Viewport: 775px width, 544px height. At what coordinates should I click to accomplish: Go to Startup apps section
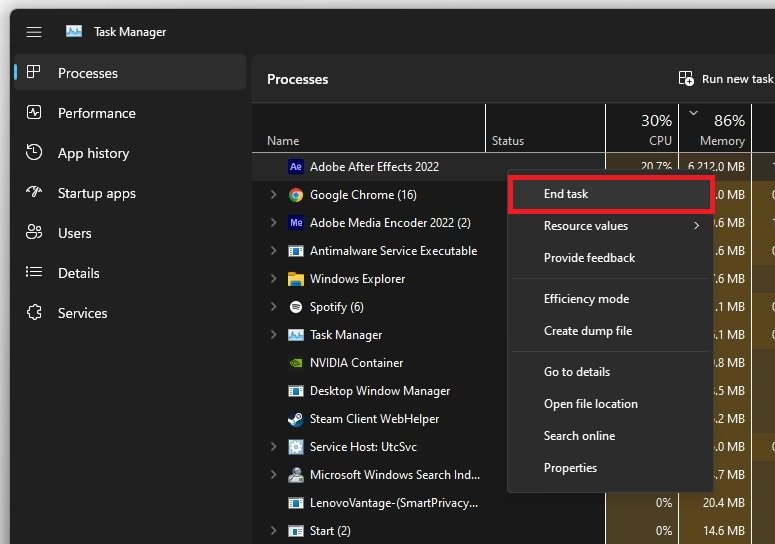pos(96,193)
